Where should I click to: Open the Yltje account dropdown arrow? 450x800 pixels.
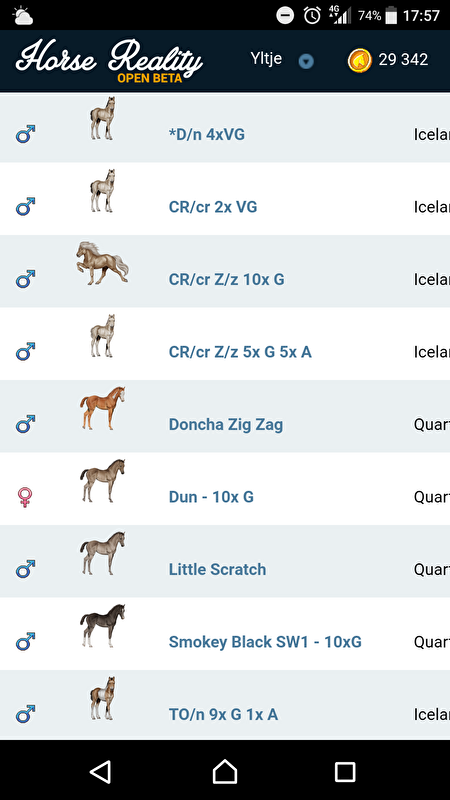click(306, 62)
